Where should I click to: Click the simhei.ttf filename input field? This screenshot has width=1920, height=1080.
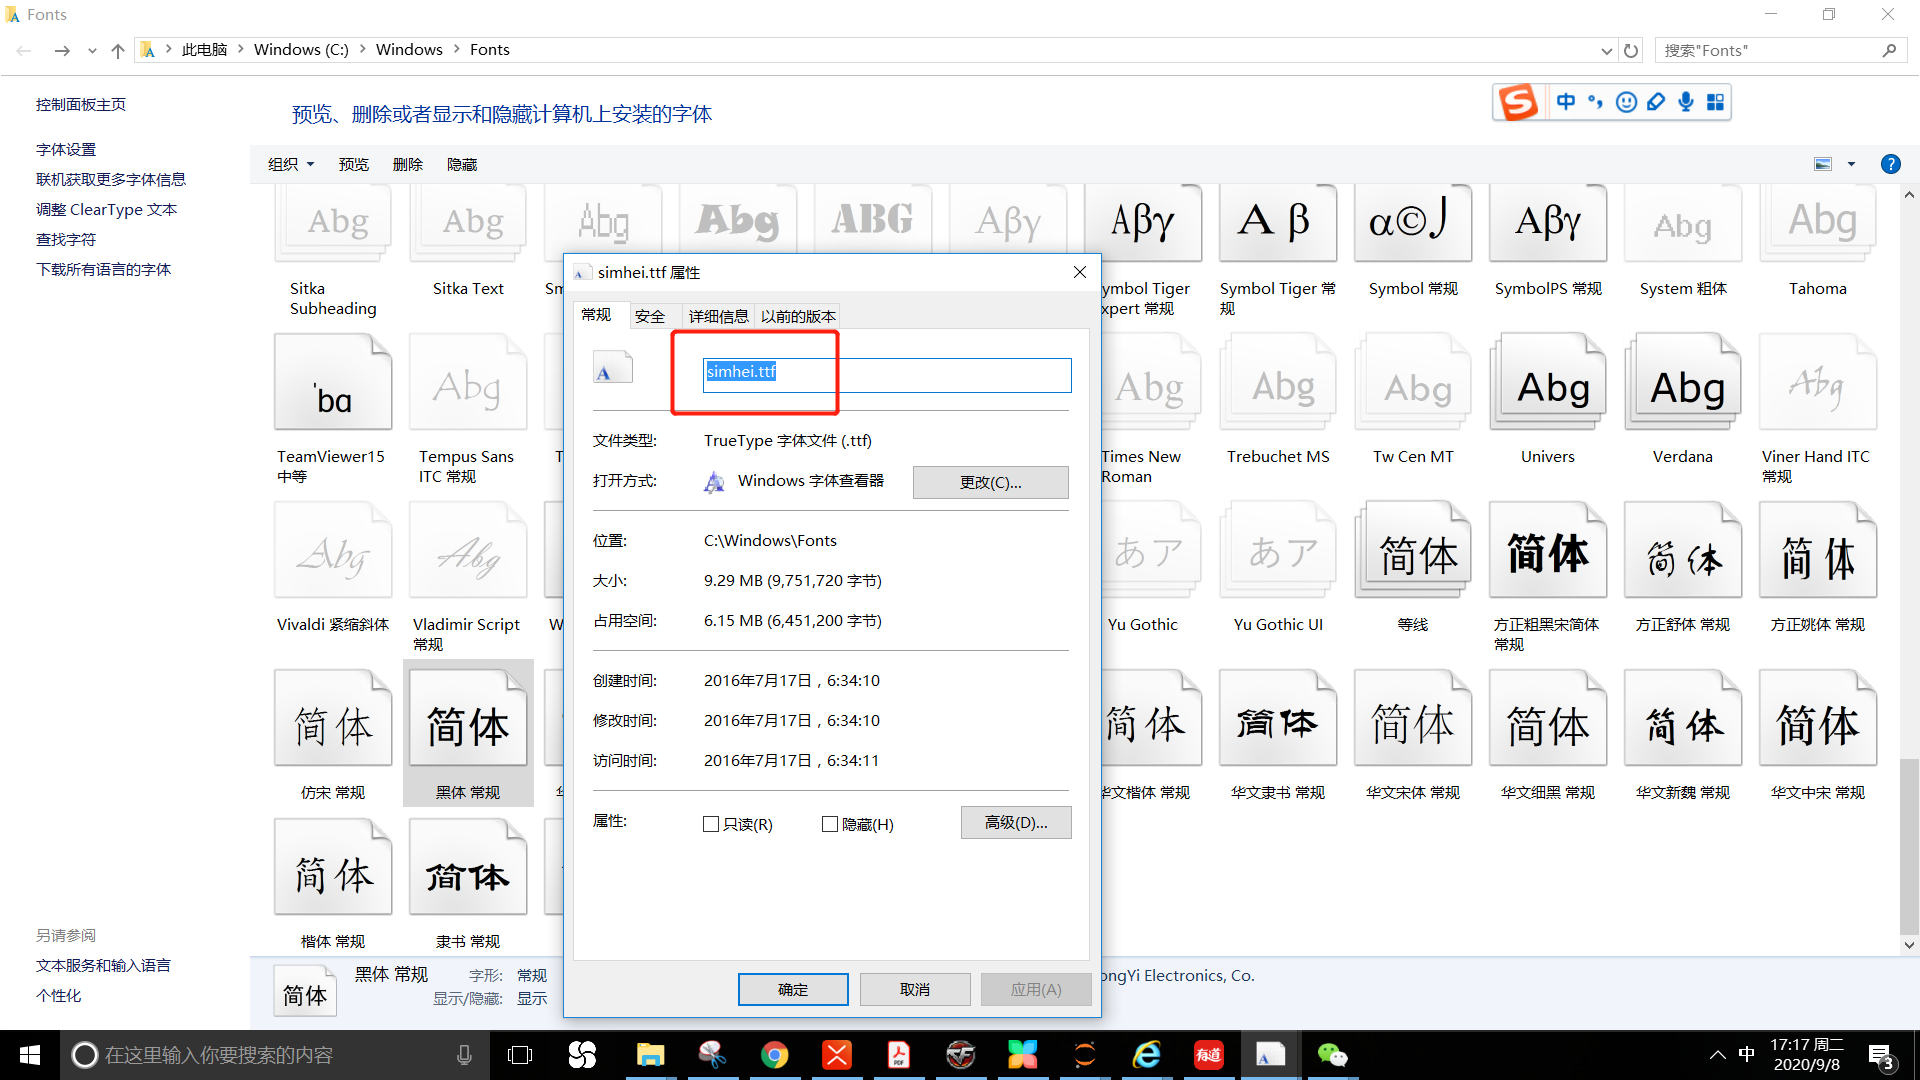[x=887, y=372]
